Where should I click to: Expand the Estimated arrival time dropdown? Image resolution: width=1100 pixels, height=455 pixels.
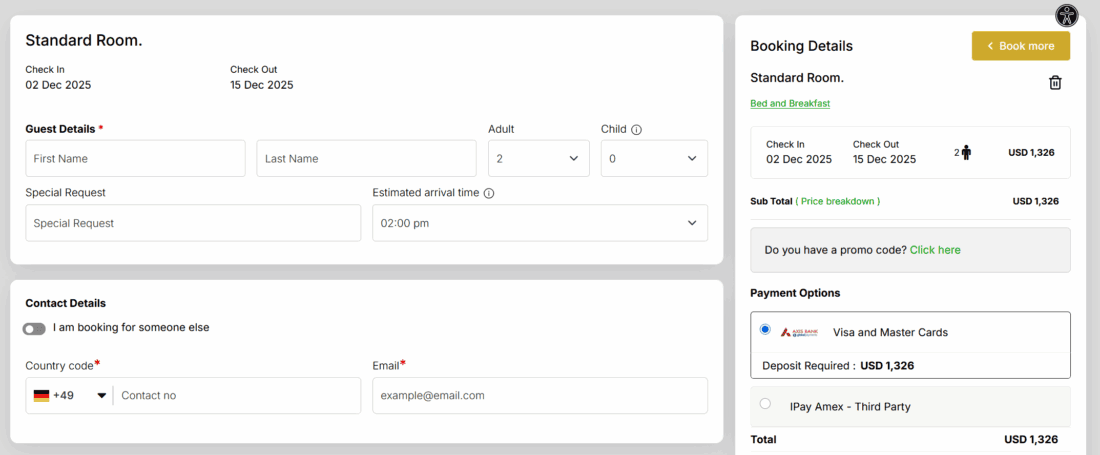pos(539,223)
